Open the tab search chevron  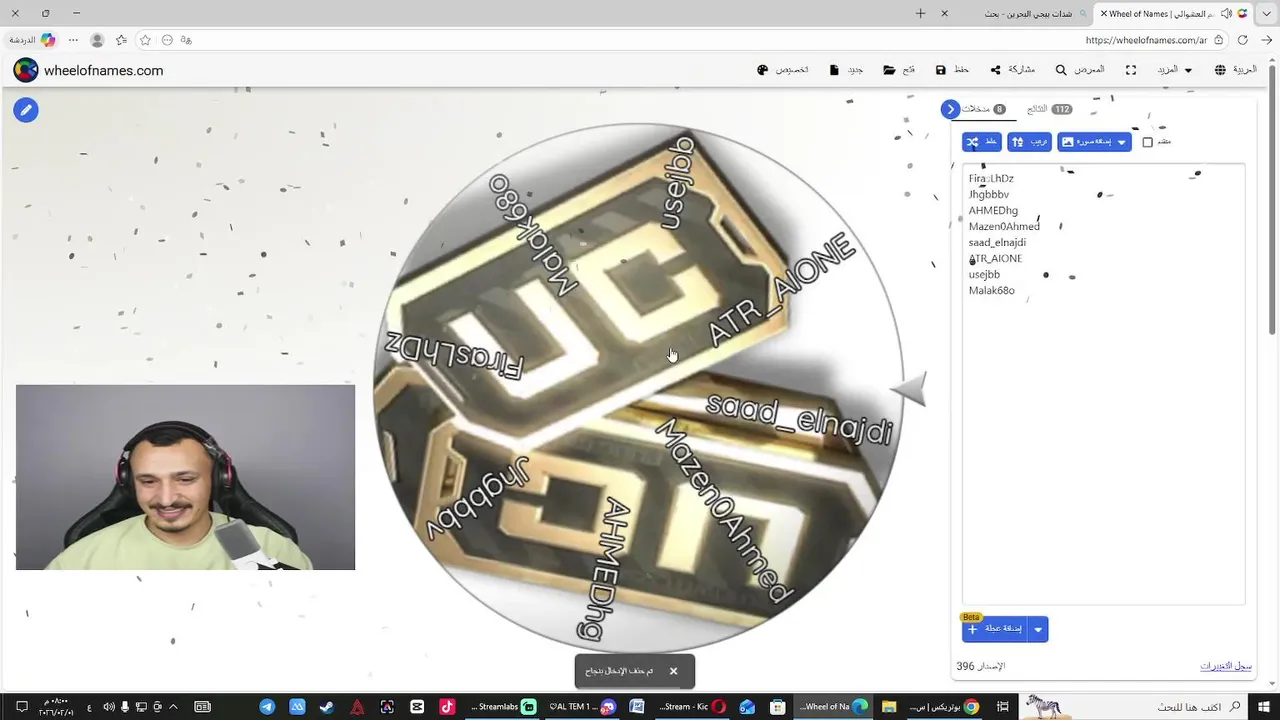point(1265,14)
